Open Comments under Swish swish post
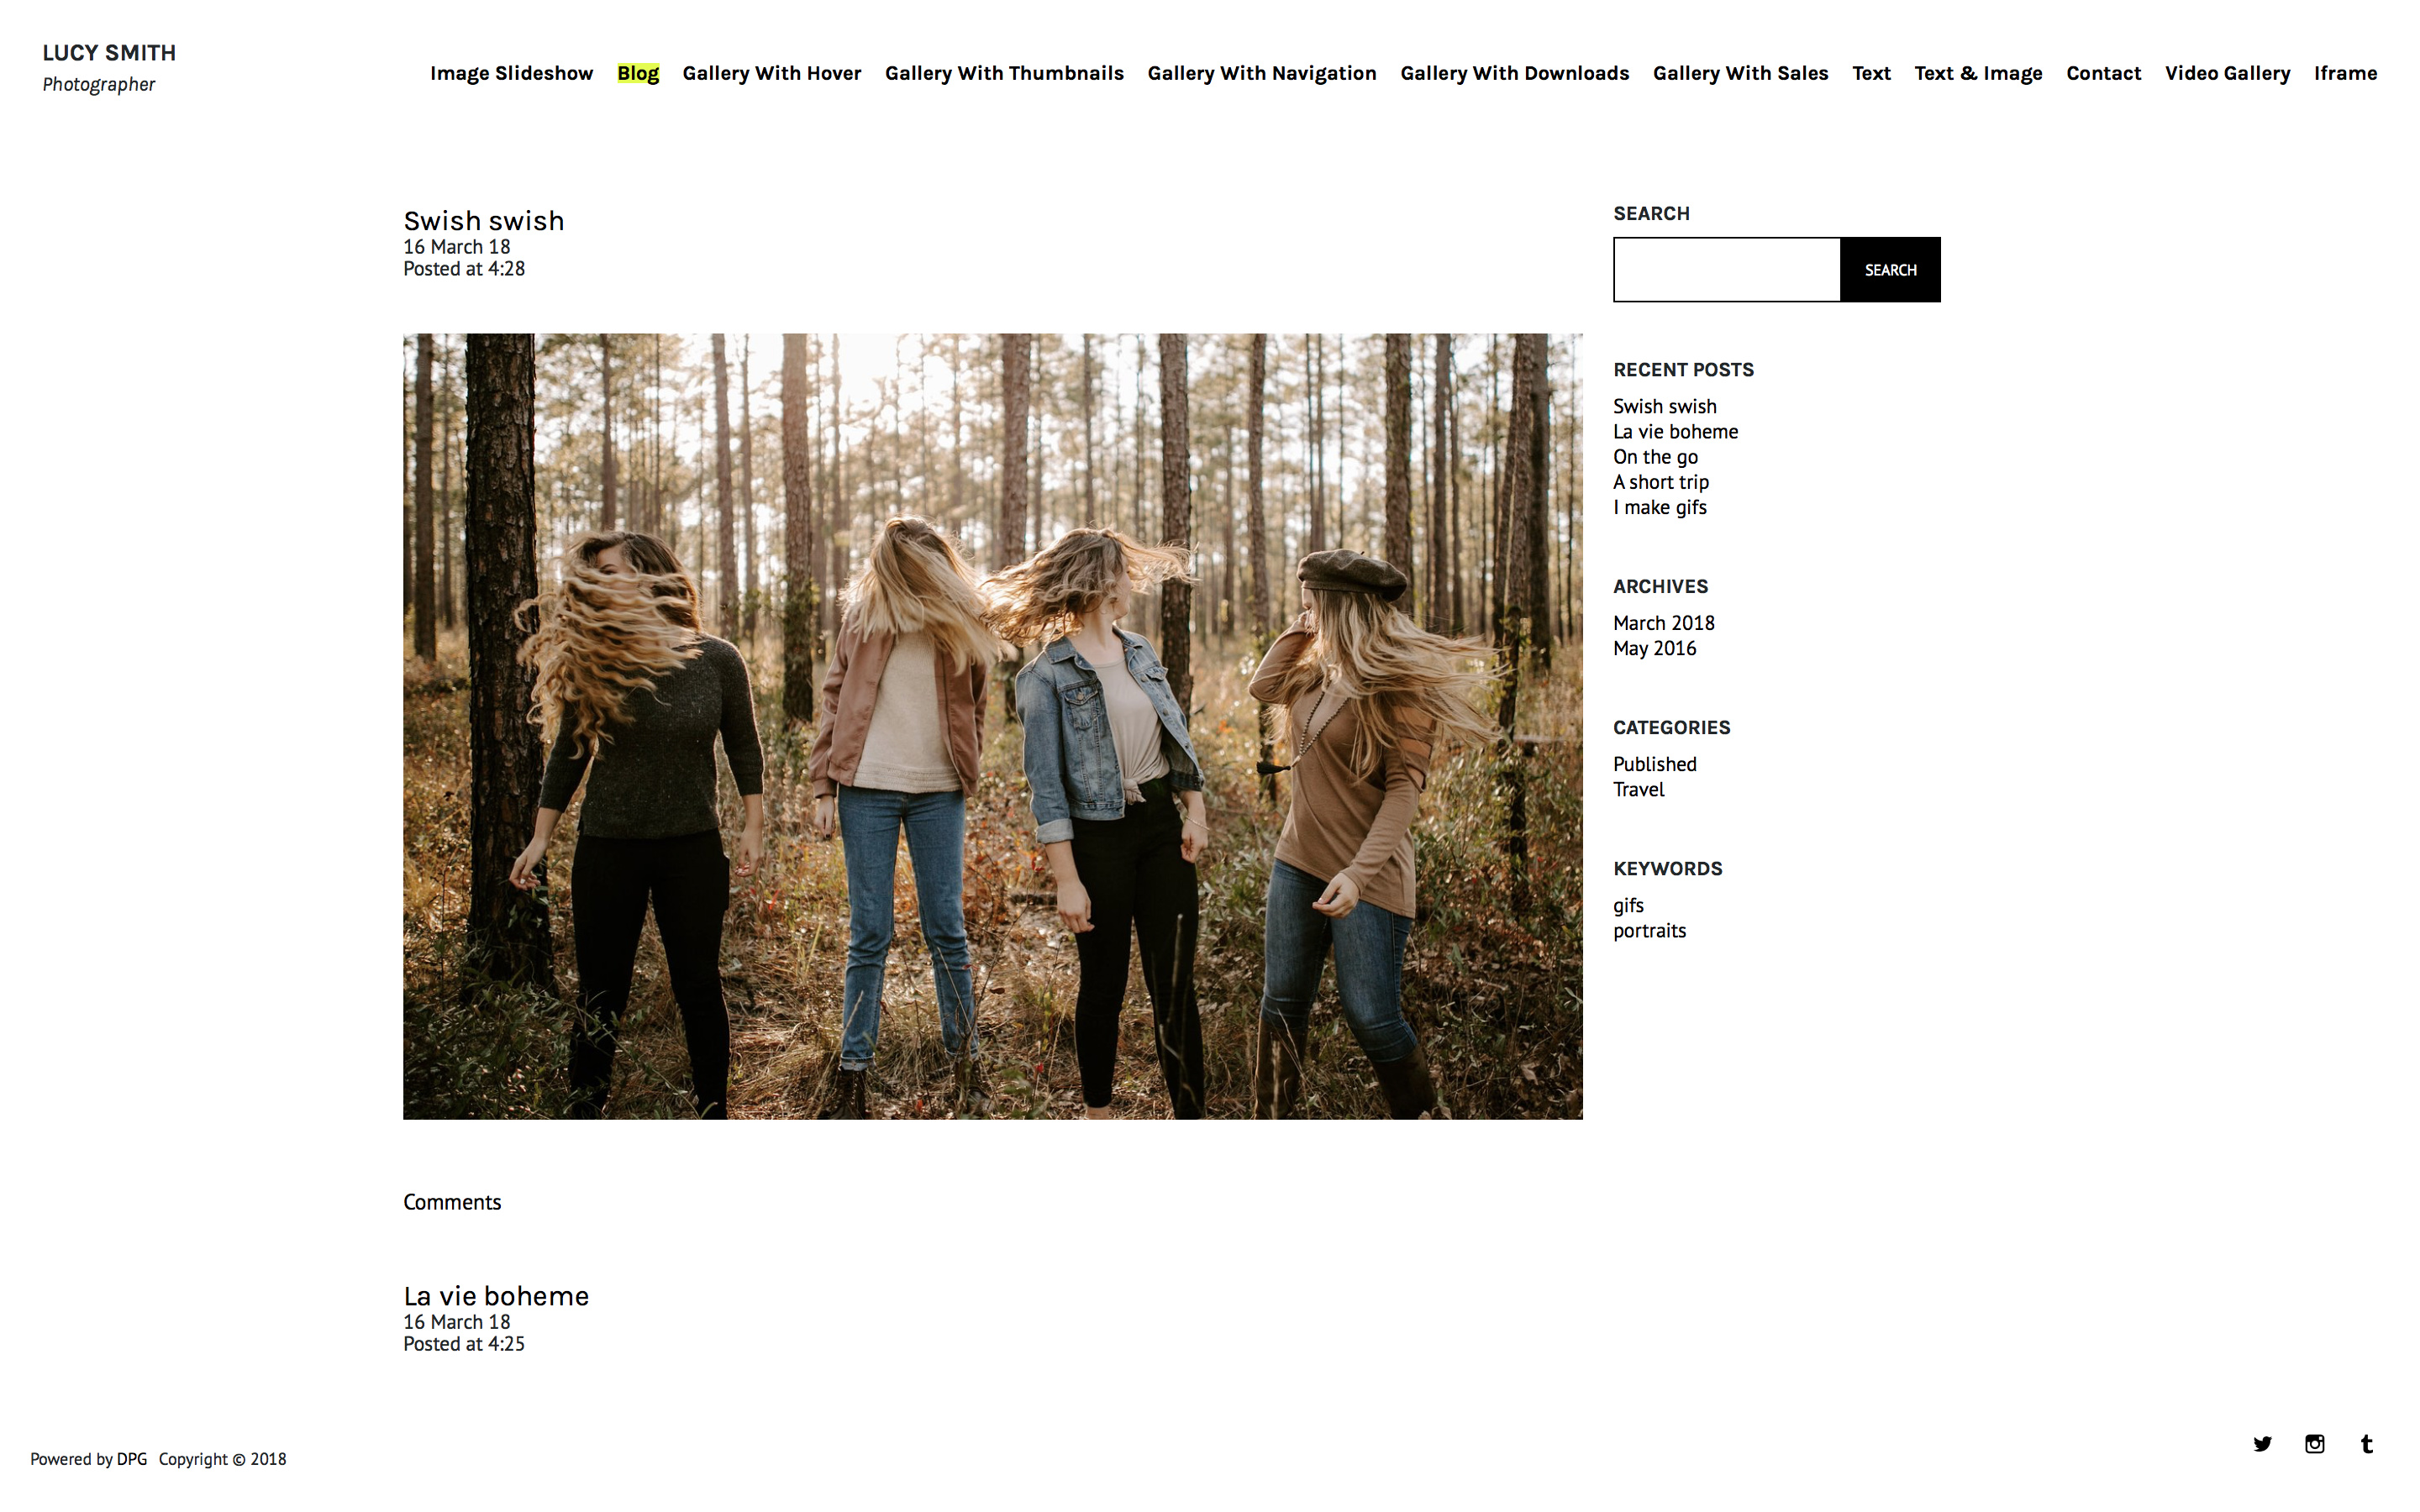2420x1512 pixels. (452, 1202)
